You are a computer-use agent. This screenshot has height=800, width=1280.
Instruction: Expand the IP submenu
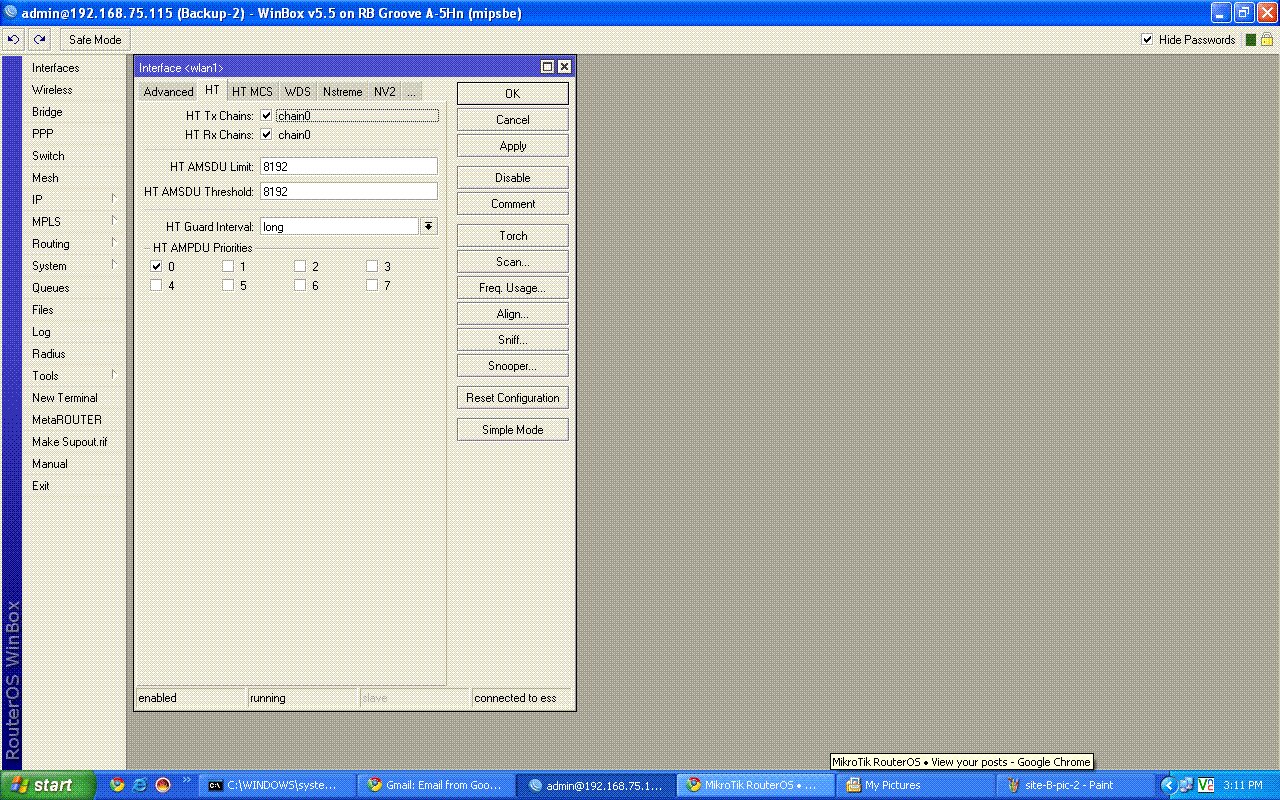(75, 200)
